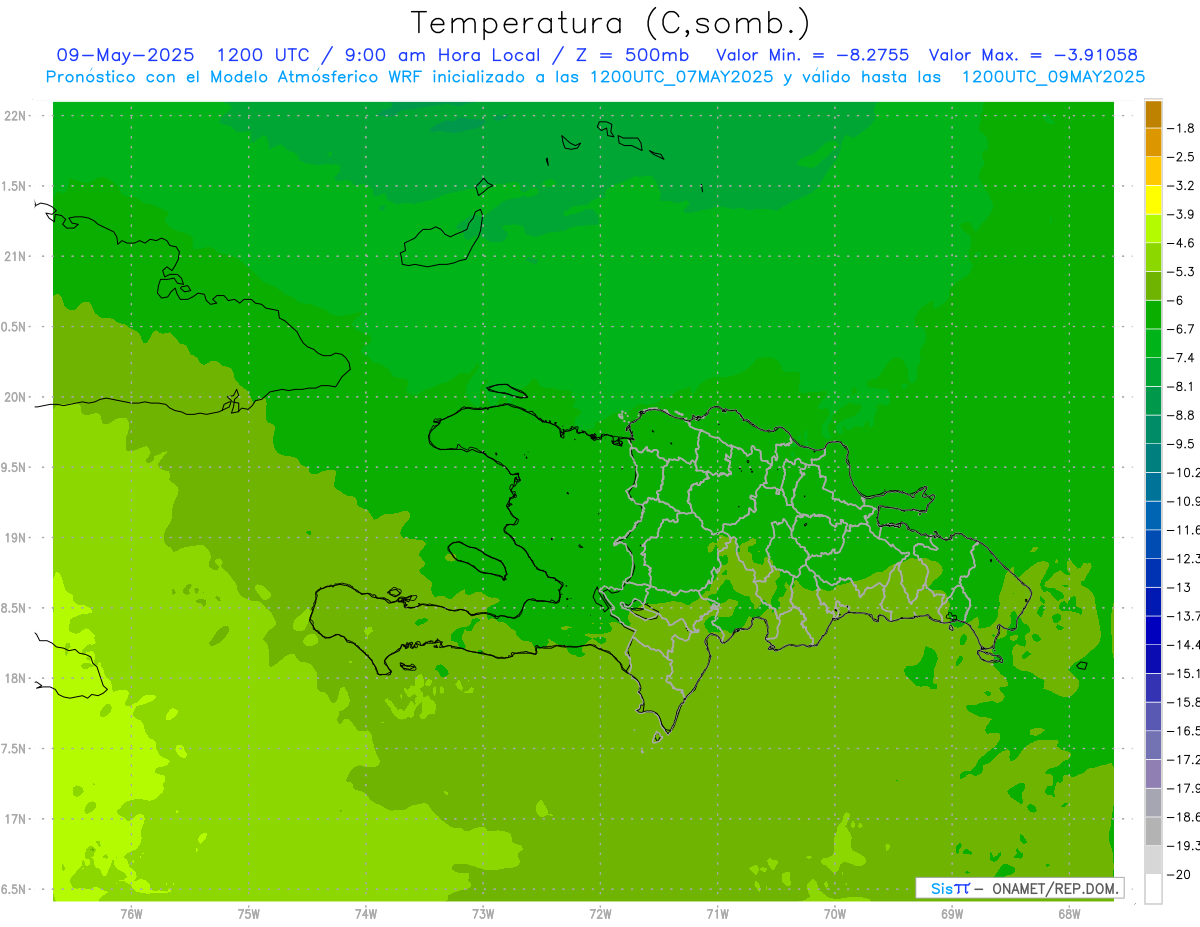Click the '68W' longitude label
The width and height of the screenshot is (1200, 927).
click(x=1069, y=913)
